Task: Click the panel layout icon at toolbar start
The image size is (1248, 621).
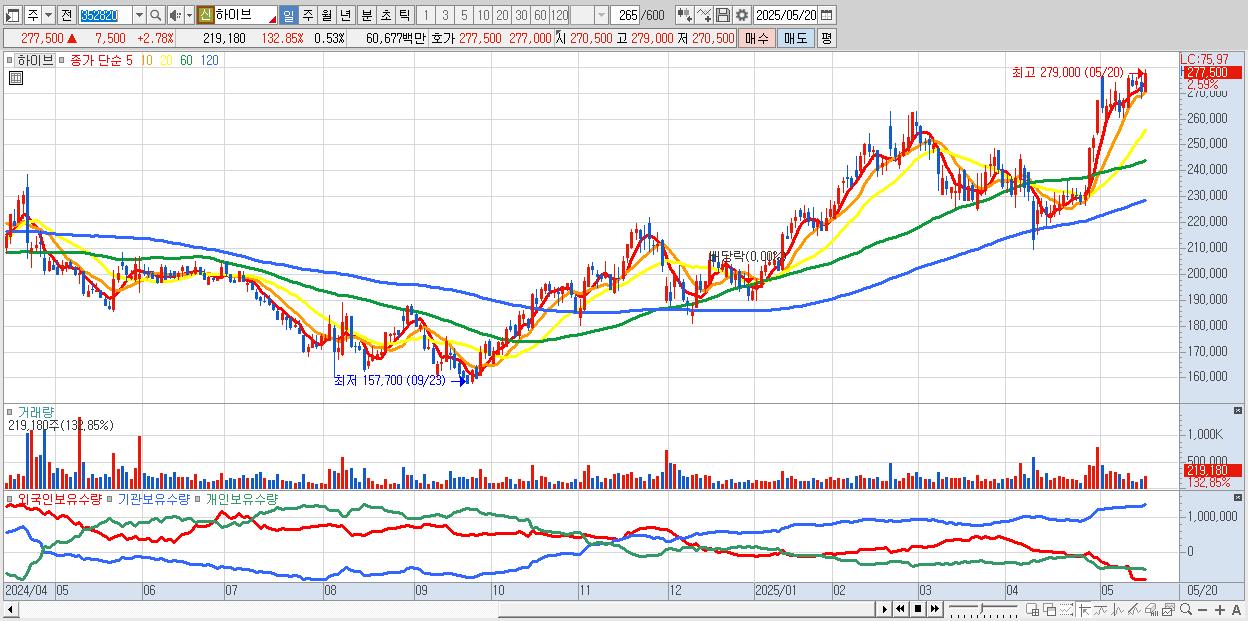Action: point(12,15)
